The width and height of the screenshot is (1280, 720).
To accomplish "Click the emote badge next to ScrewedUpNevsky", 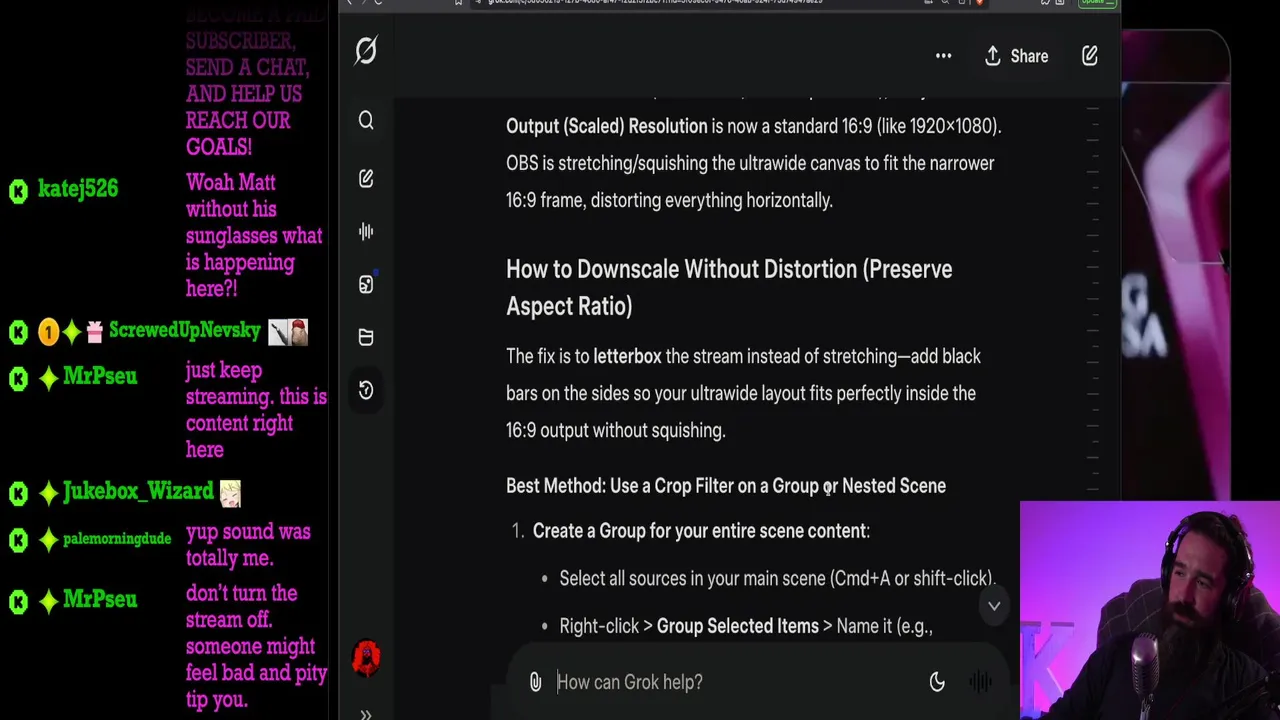I will coord(288,332).
